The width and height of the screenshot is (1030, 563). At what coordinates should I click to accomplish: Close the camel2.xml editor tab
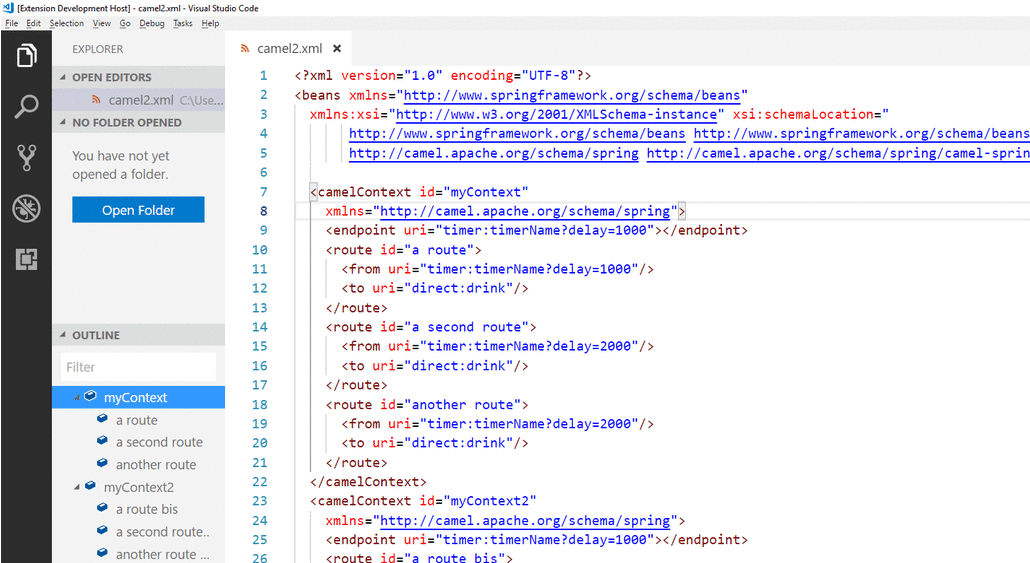click(337, 49)
